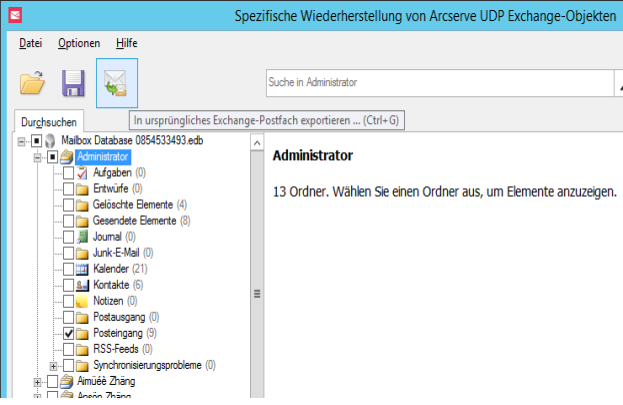Toggle the Administrator mailbox checkbox

click(52, 157)
